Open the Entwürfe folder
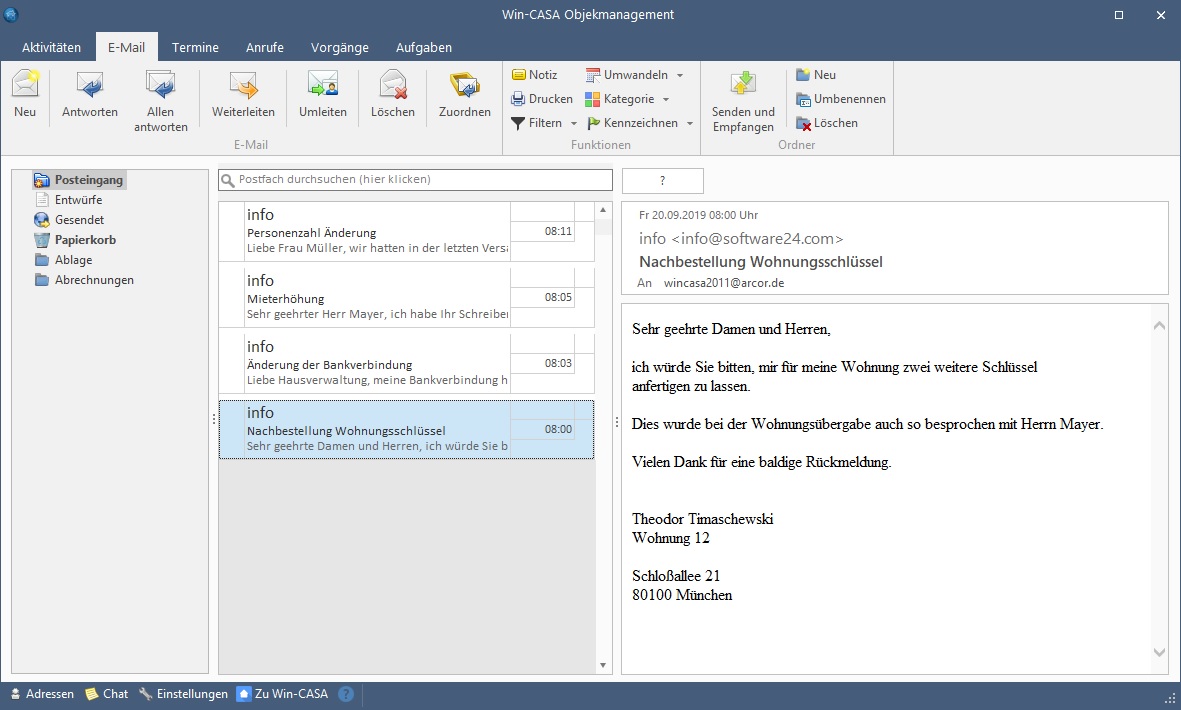 (x=69, y=200)
